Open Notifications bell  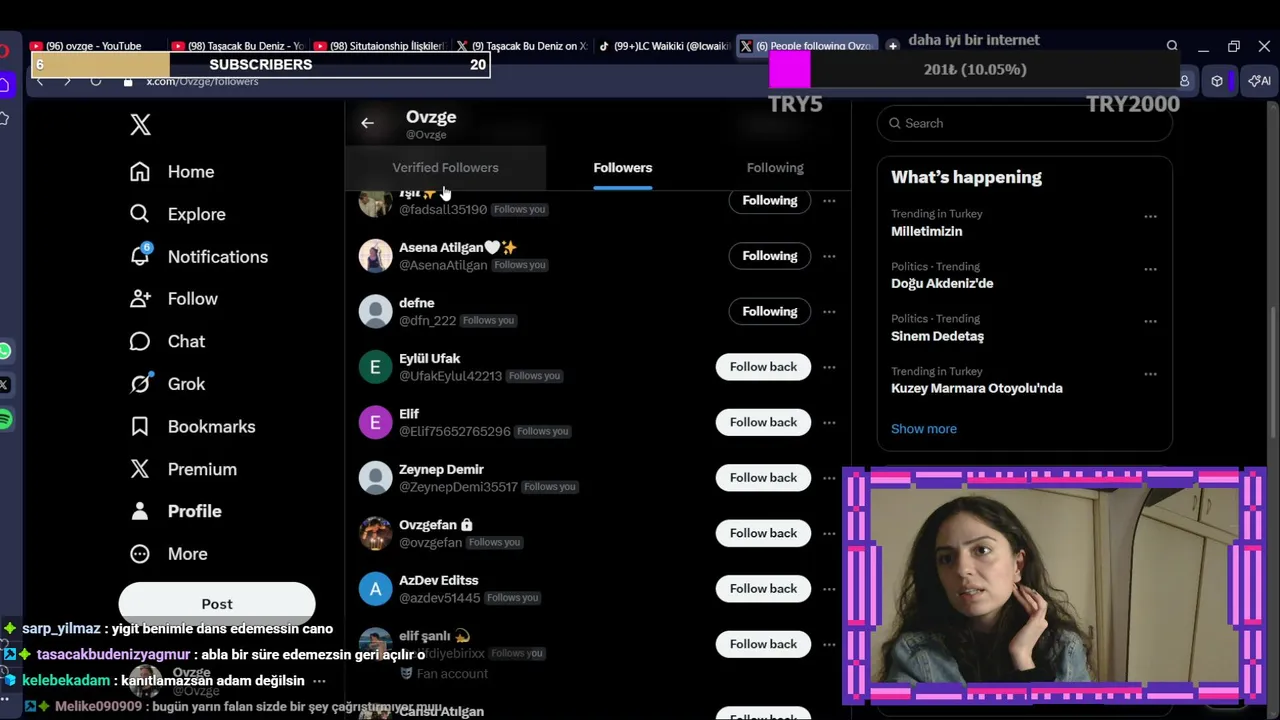(x=199, y=257)
